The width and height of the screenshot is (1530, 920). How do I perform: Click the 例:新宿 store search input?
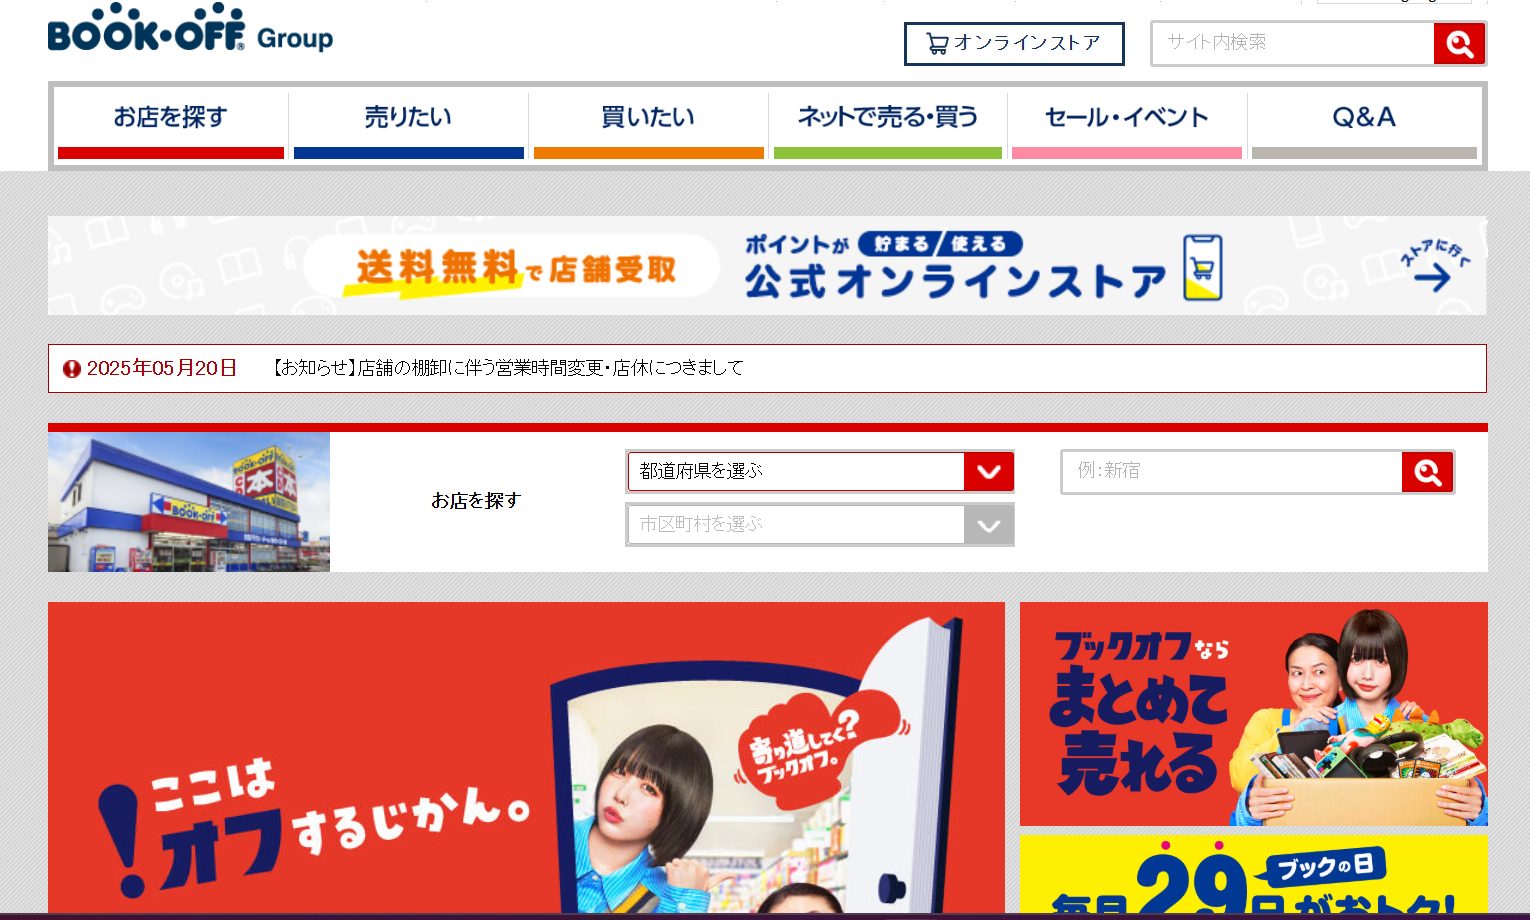pos(1232,471)
